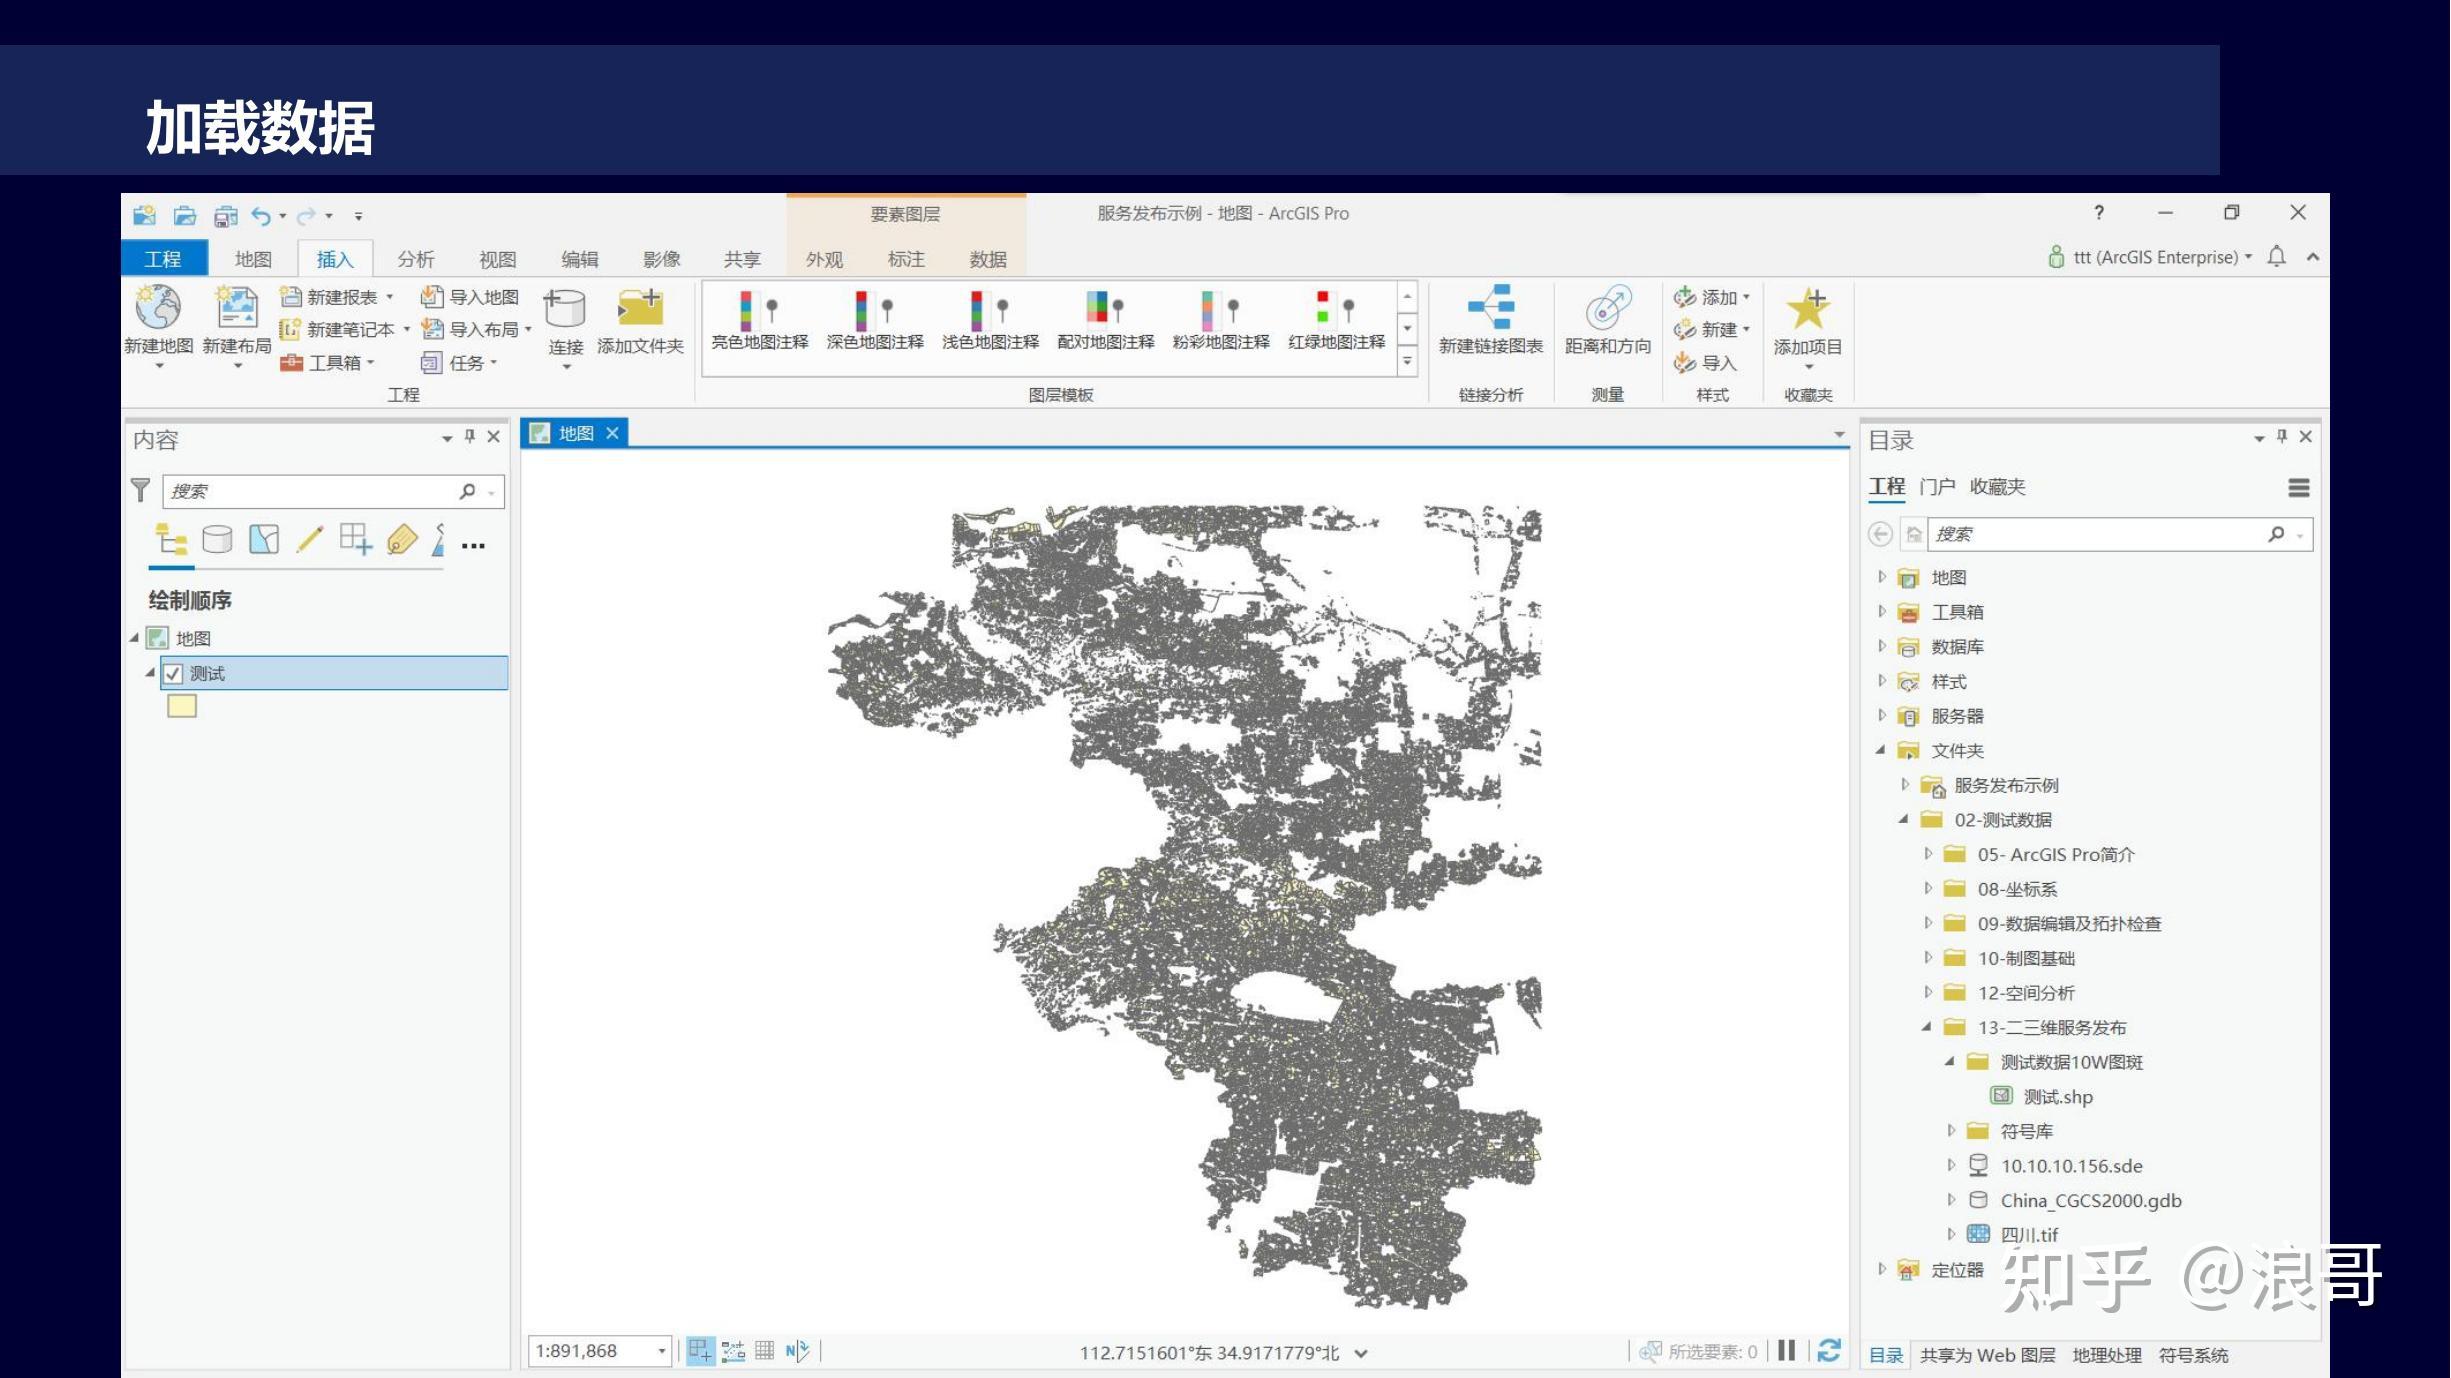
Task: Click the 添加文件夹 (Add Folder) icon
Action: click(x=640, y=308)
